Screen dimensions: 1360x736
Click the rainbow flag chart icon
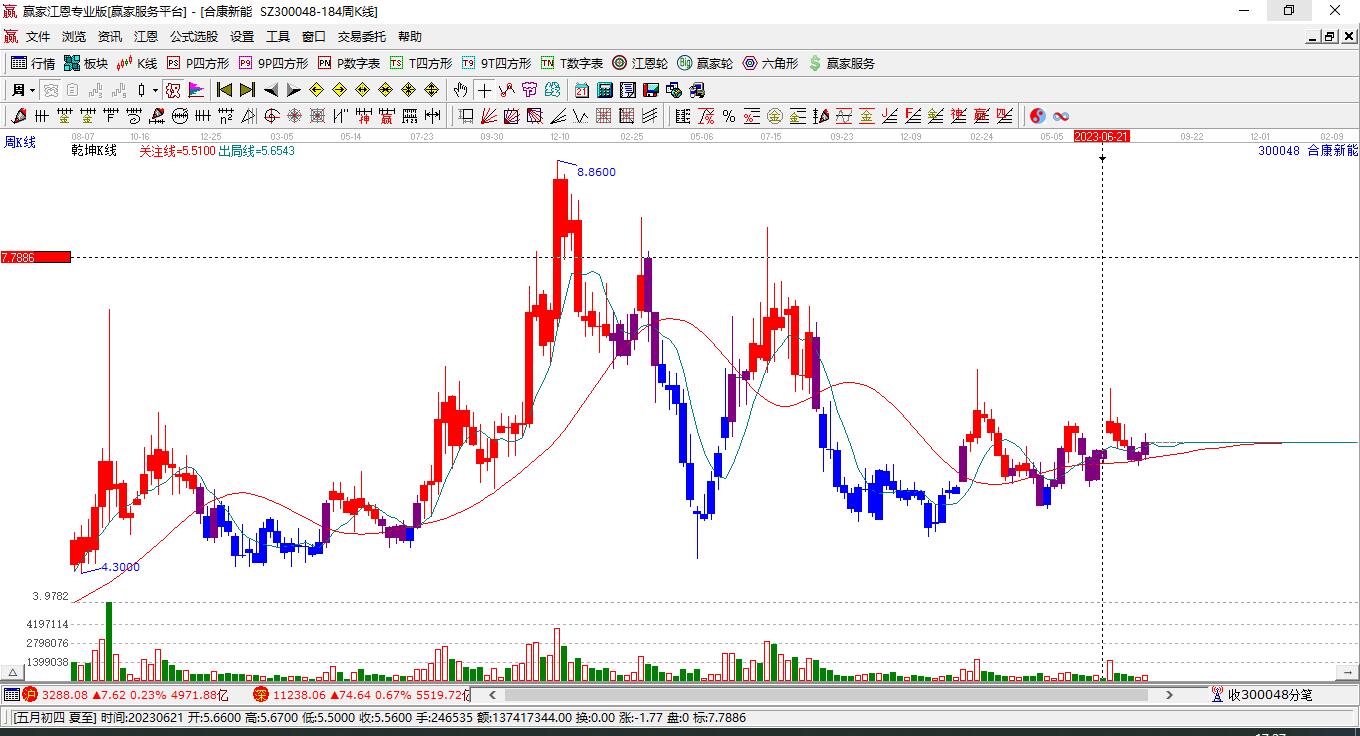196,90
